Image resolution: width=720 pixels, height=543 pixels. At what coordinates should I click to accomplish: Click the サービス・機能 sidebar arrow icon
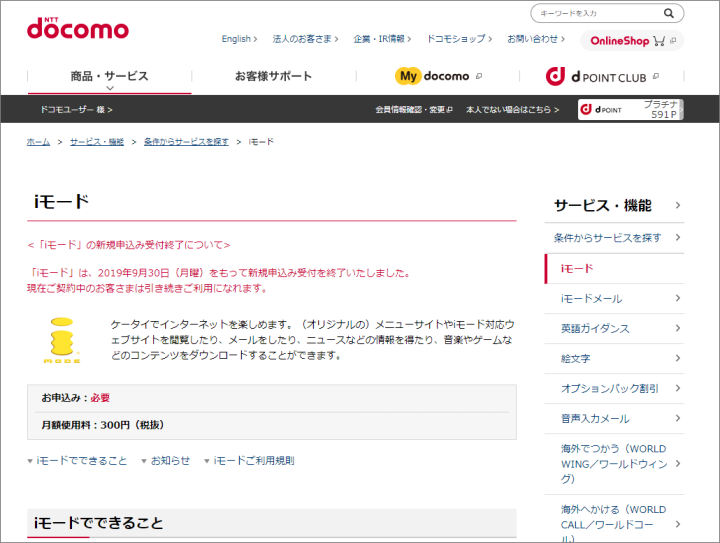[678, 206]
